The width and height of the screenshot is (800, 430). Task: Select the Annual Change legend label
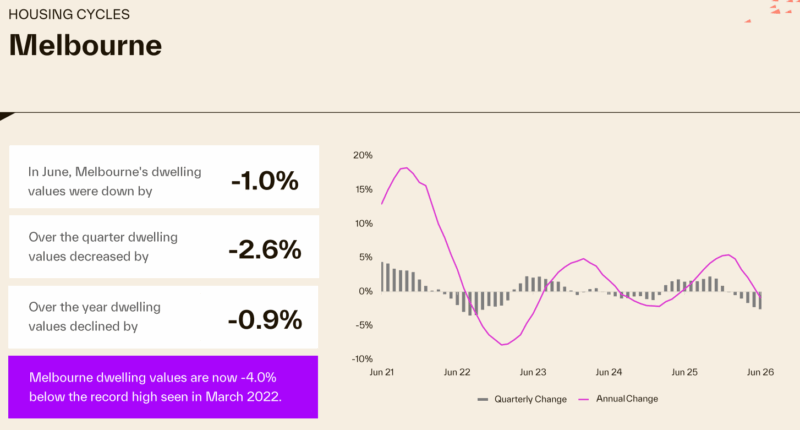(x=627, y=399)
